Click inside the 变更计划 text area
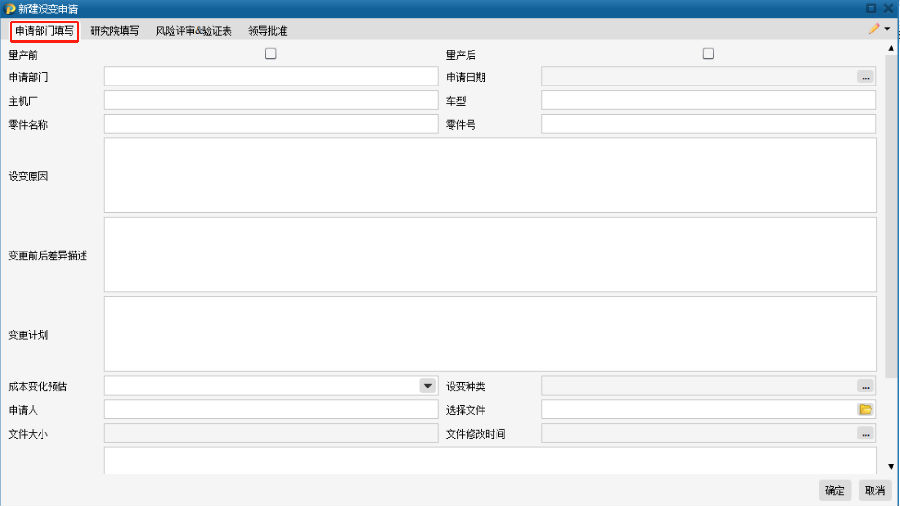The image size is (900, 506). pyautogui.click(x=490, y=334)
